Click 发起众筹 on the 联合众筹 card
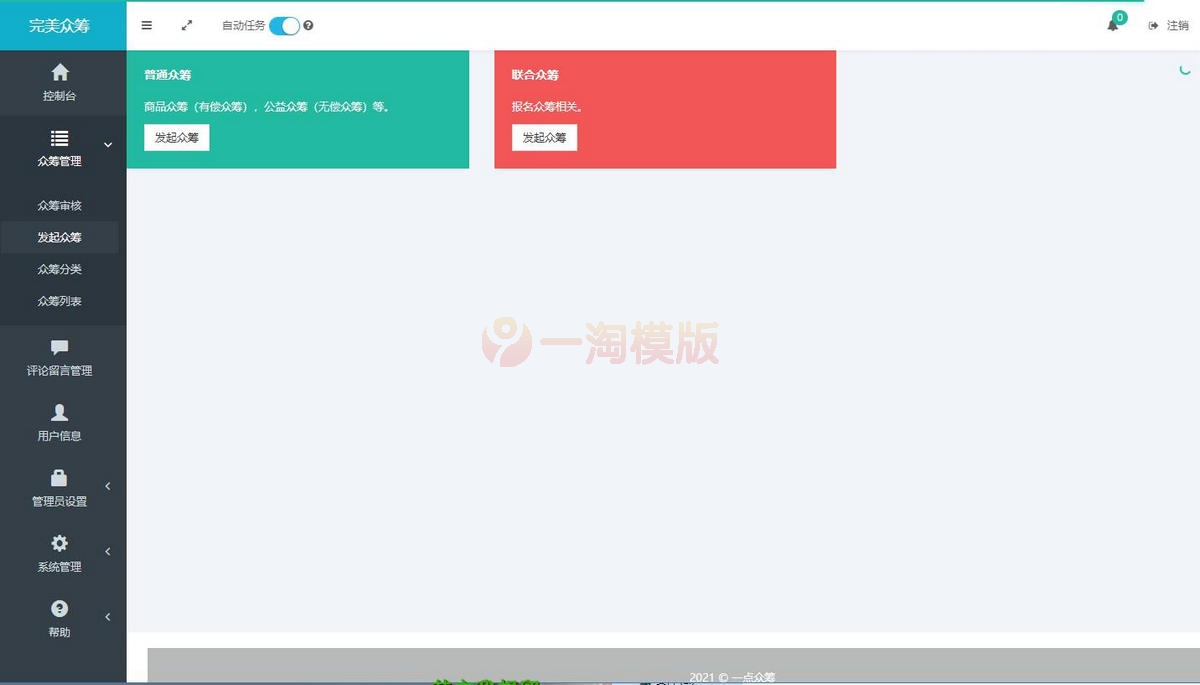1200x685 pixels. 544,137
